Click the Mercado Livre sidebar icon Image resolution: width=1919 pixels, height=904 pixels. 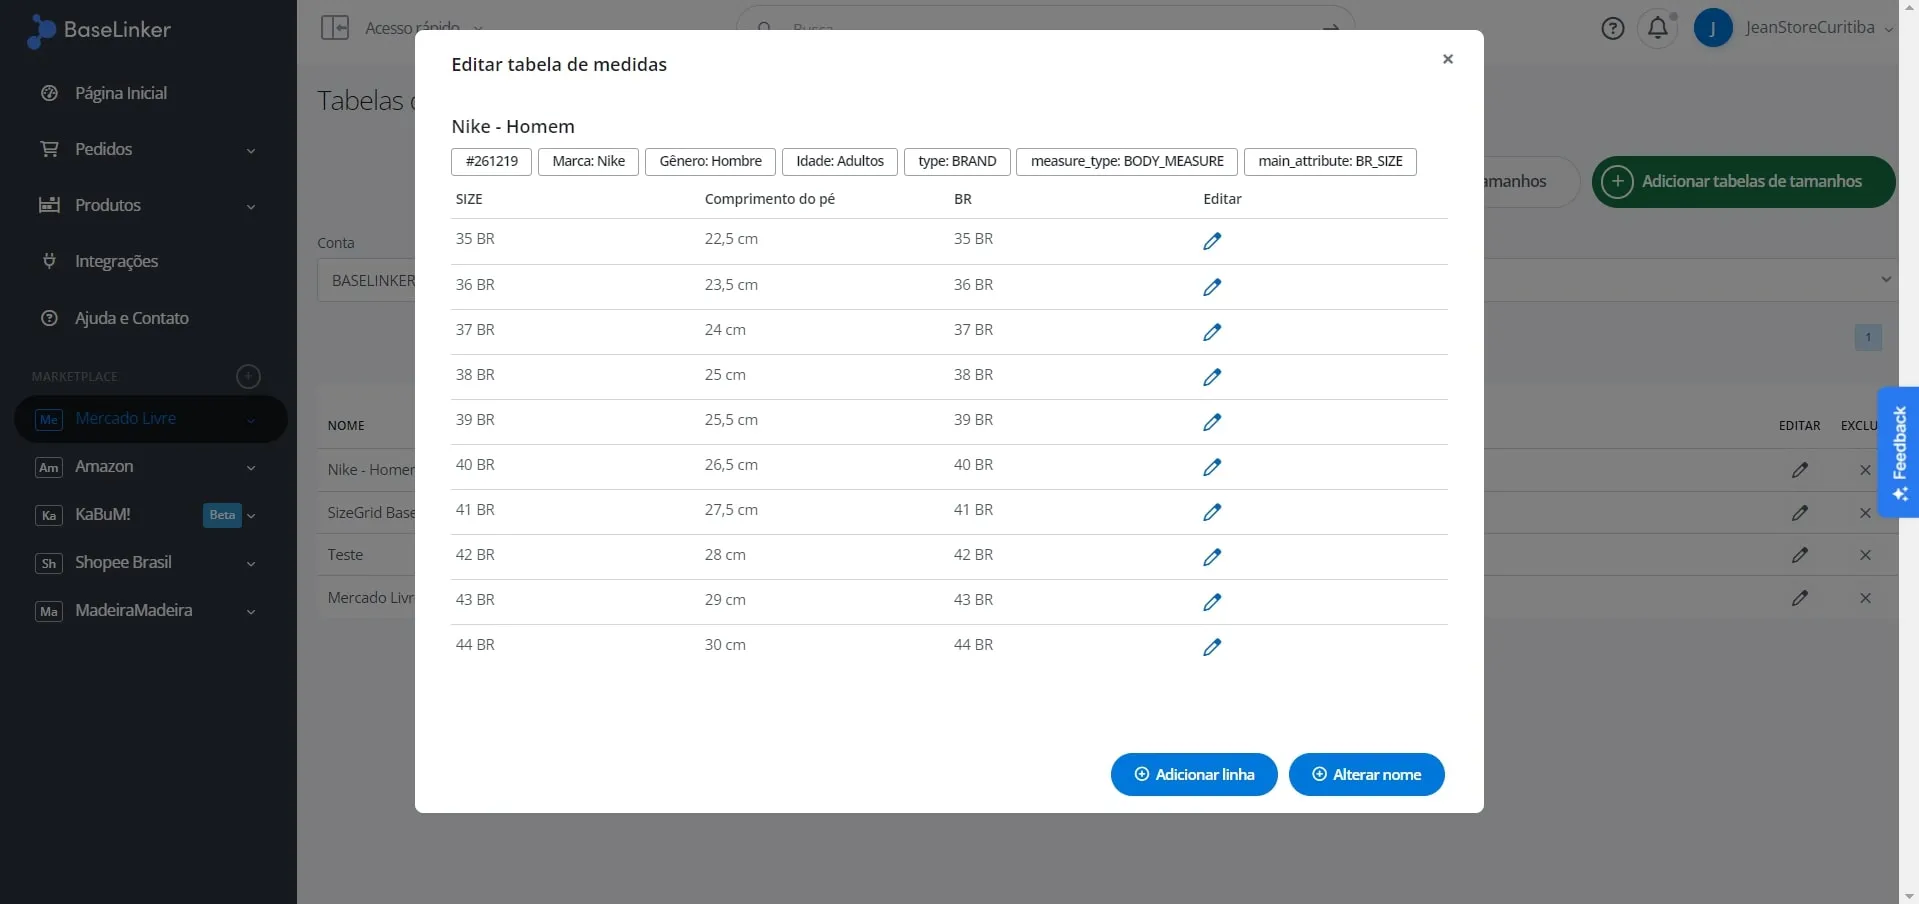(x=49, y=419)
